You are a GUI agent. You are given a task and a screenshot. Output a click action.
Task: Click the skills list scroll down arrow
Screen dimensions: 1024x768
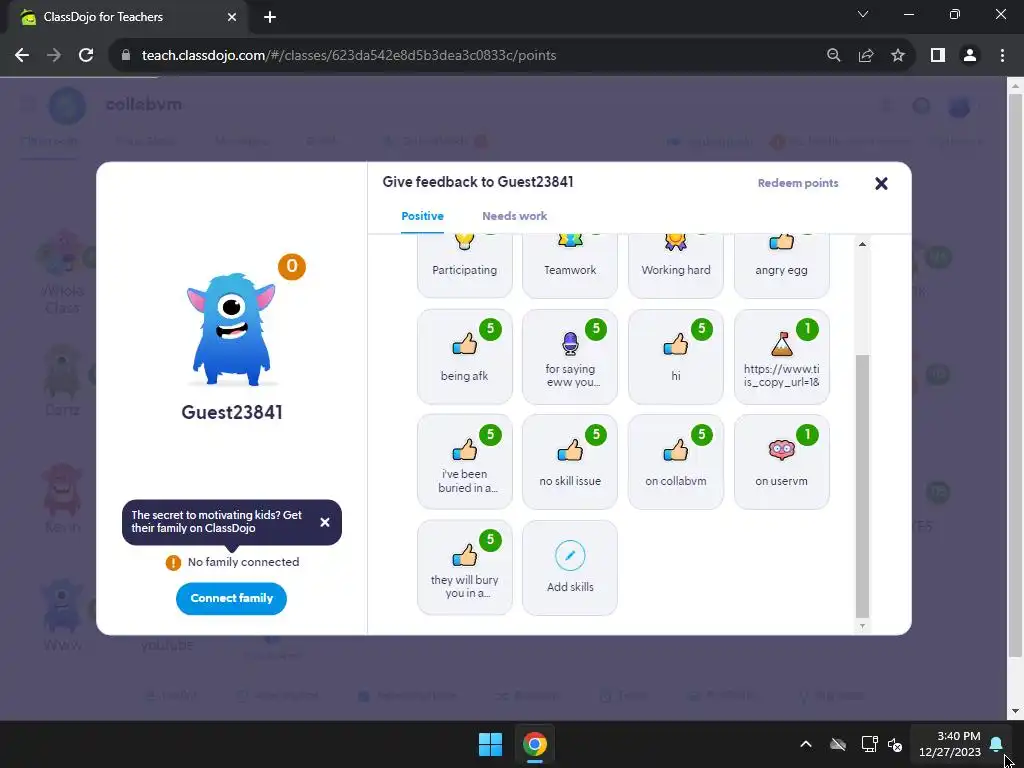point(862,626)
